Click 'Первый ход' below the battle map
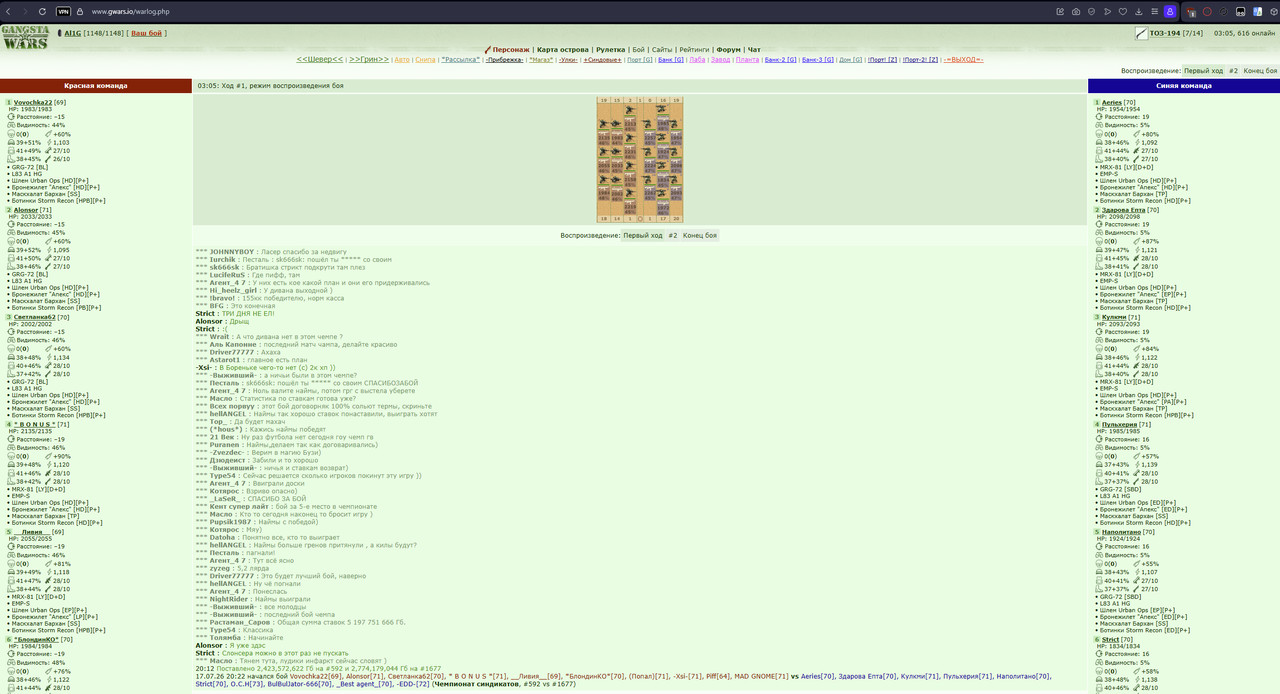Viewport: 1280px width, 694px height. coord(643,235)
